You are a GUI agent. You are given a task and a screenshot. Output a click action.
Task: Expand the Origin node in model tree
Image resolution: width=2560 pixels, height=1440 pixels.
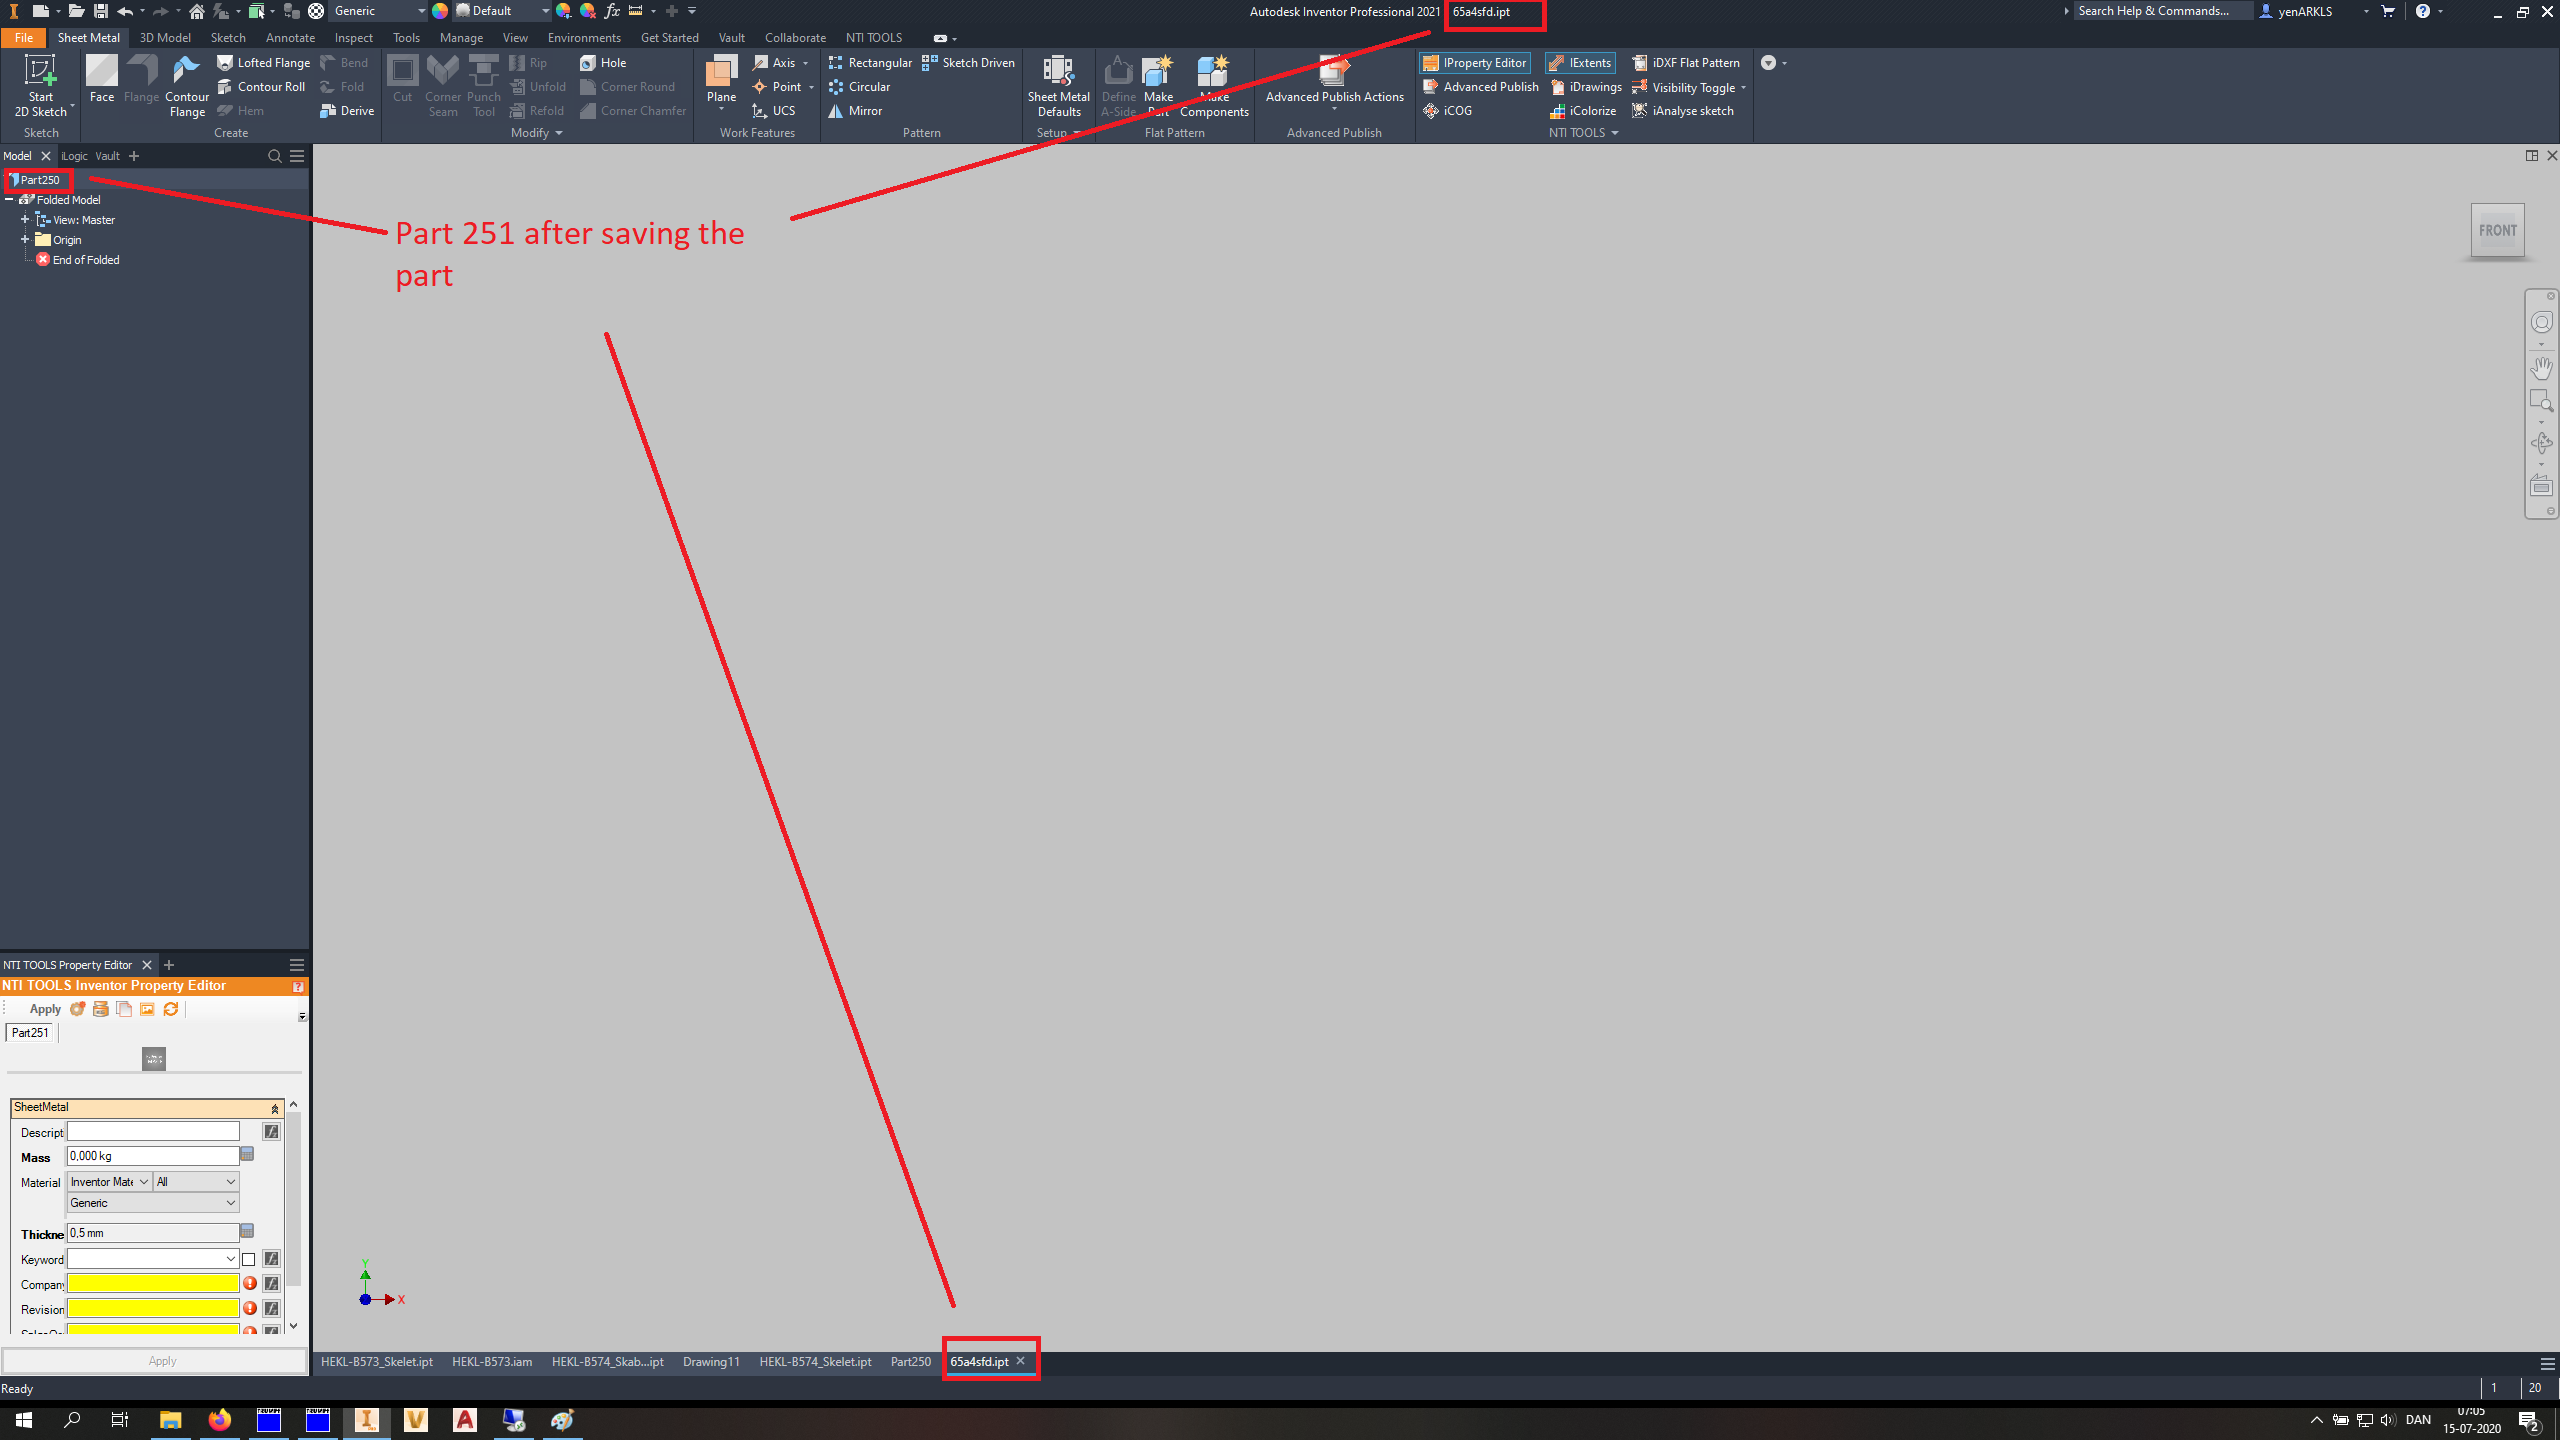(x=25, y=239)
